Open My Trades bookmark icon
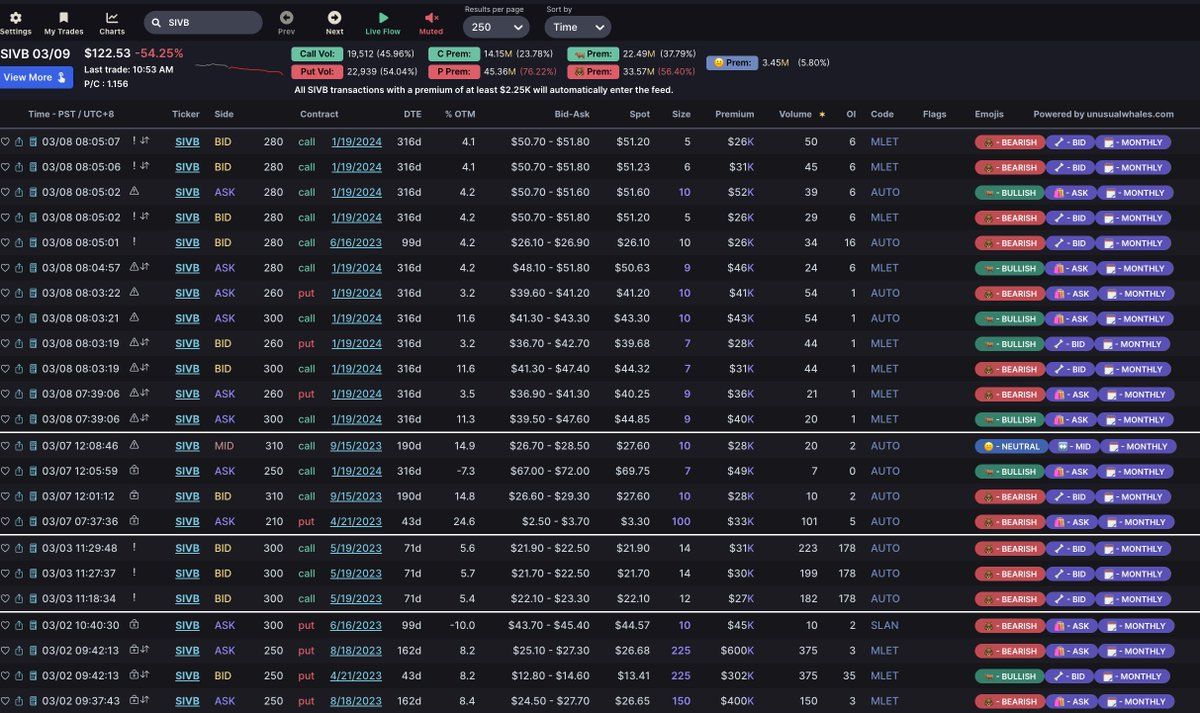The height and width of the screenshot is (713, 1200). point(63,18)
